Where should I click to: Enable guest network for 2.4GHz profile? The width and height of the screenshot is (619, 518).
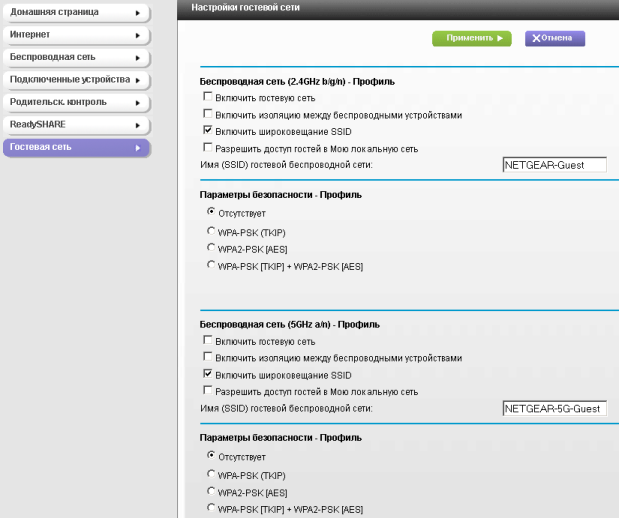(x=208, y=96)
